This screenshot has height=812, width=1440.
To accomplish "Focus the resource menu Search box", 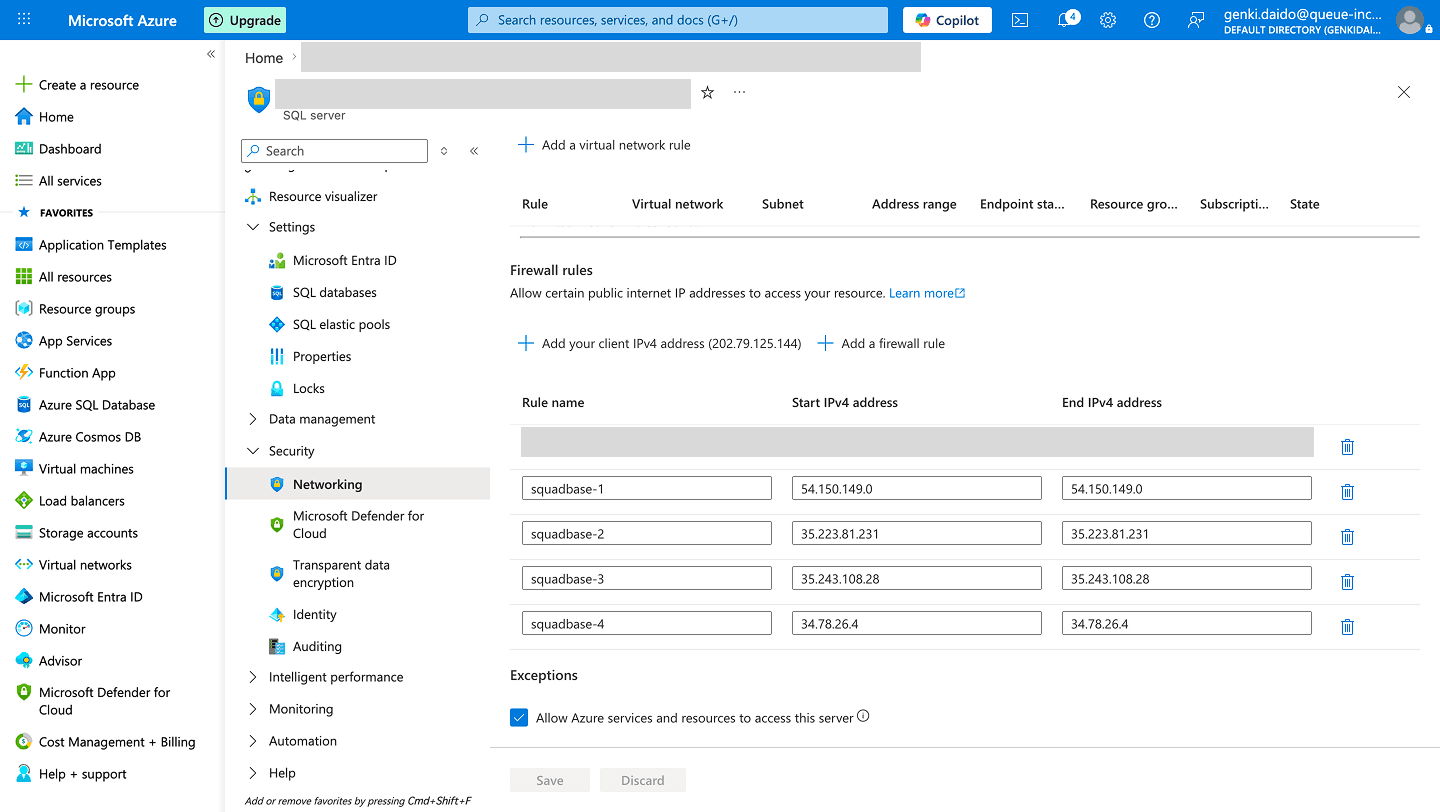I will click(334, 151).
